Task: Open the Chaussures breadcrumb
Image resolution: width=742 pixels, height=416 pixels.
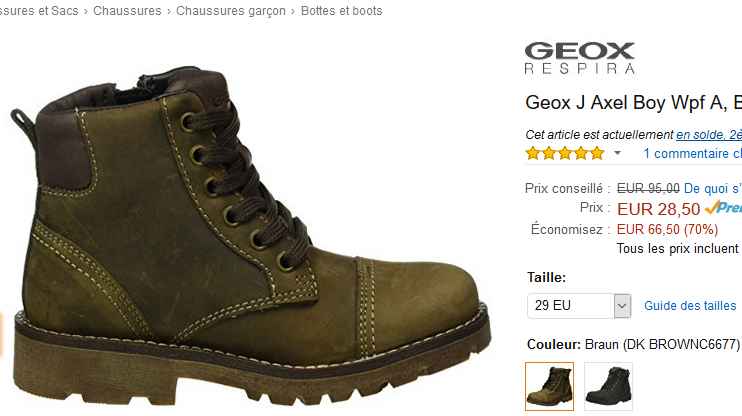Action: (x=127, y=10)
